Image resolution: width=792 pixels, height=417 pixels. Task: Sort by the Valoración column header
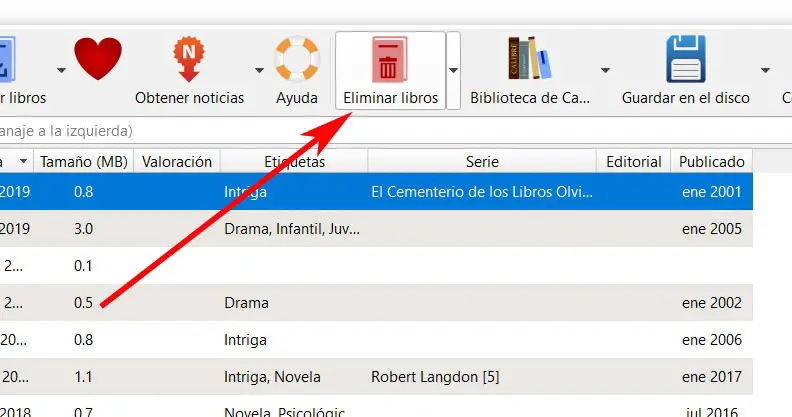(177, 161)
